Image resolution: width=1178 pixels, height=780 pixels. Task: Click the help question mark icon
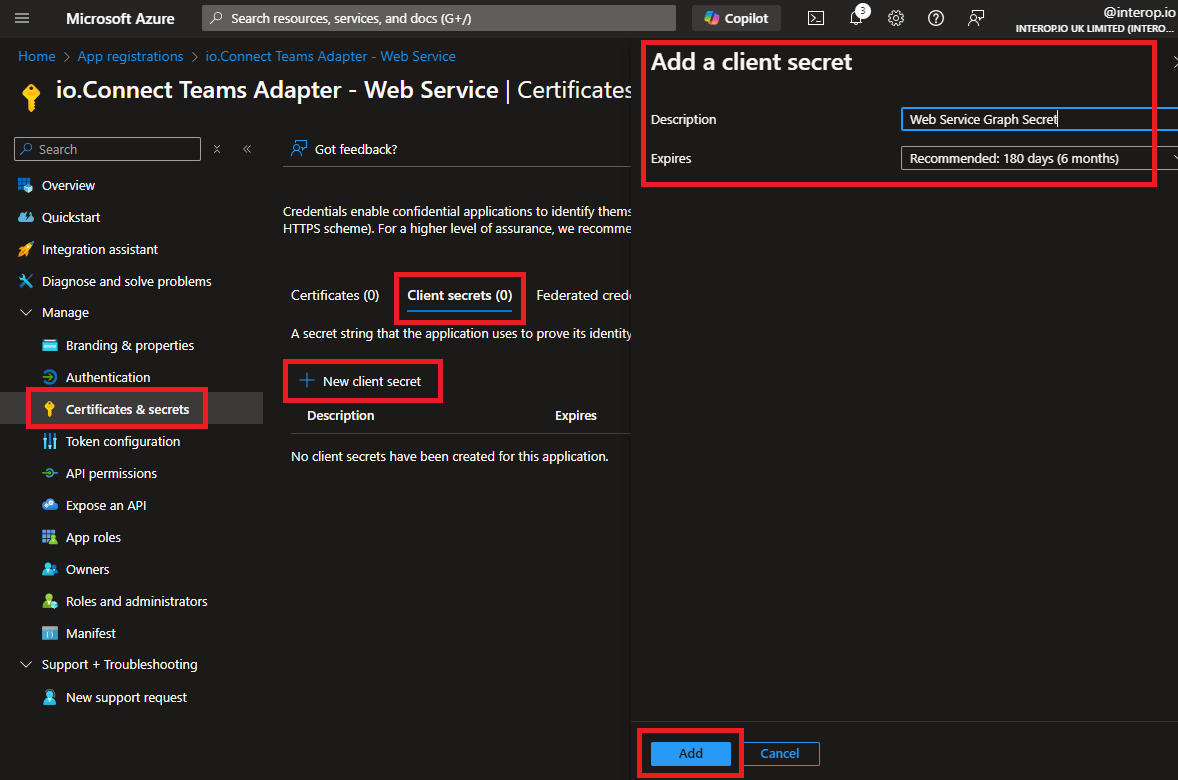point(936,18)
